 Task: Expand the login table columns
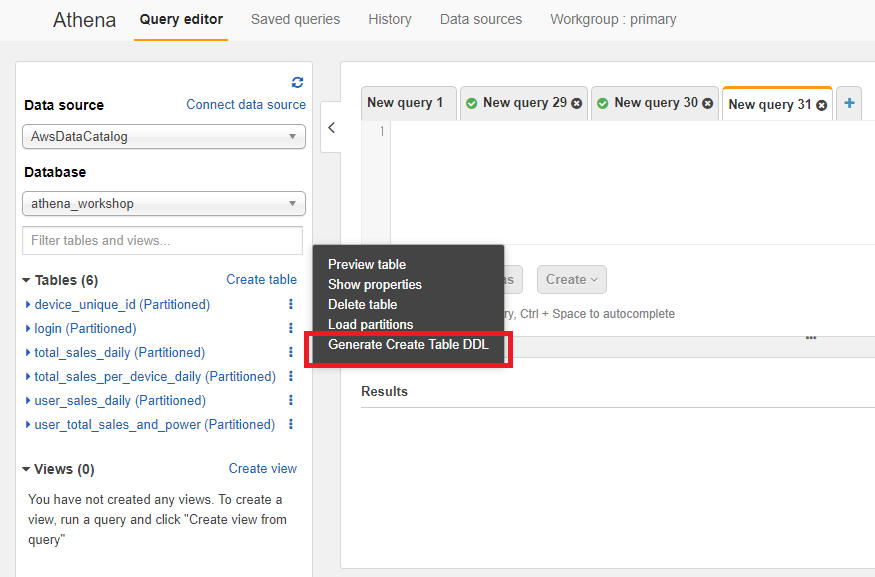click(28, 329)
